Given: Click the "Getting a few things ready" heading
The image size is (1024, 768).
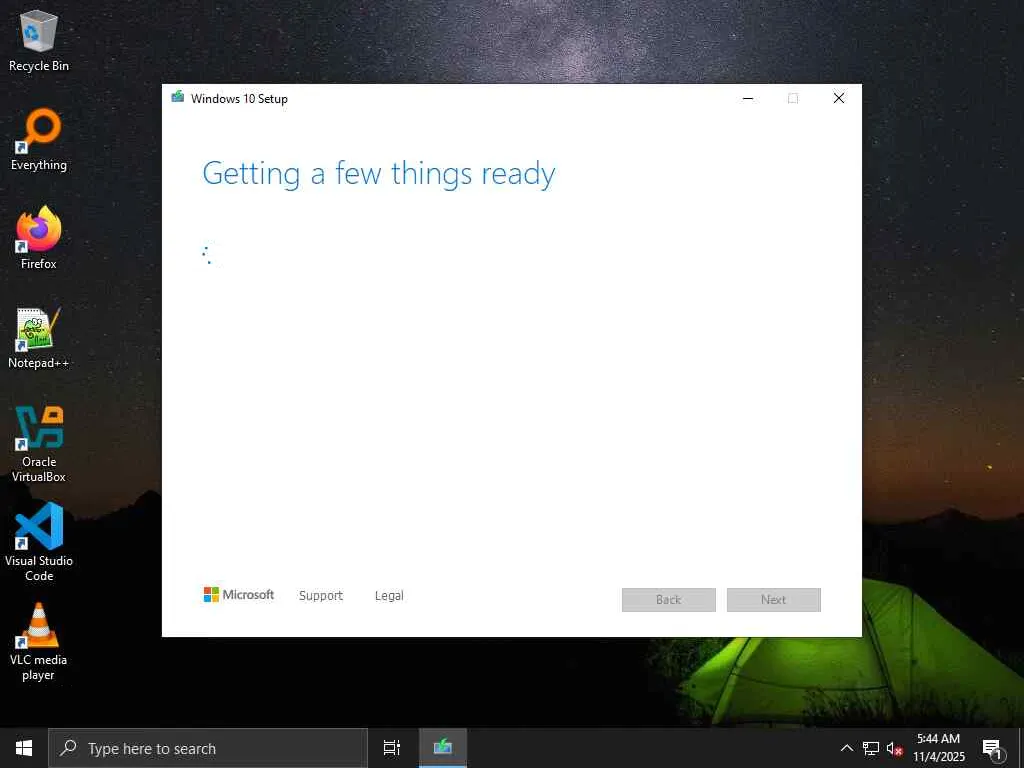Looking at the screenshot, I should 379,174.
